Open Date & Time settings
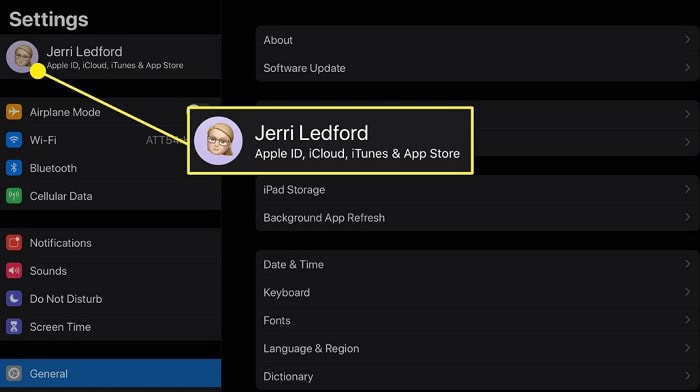This screenshot has height=392, width=700. [478, 264]
